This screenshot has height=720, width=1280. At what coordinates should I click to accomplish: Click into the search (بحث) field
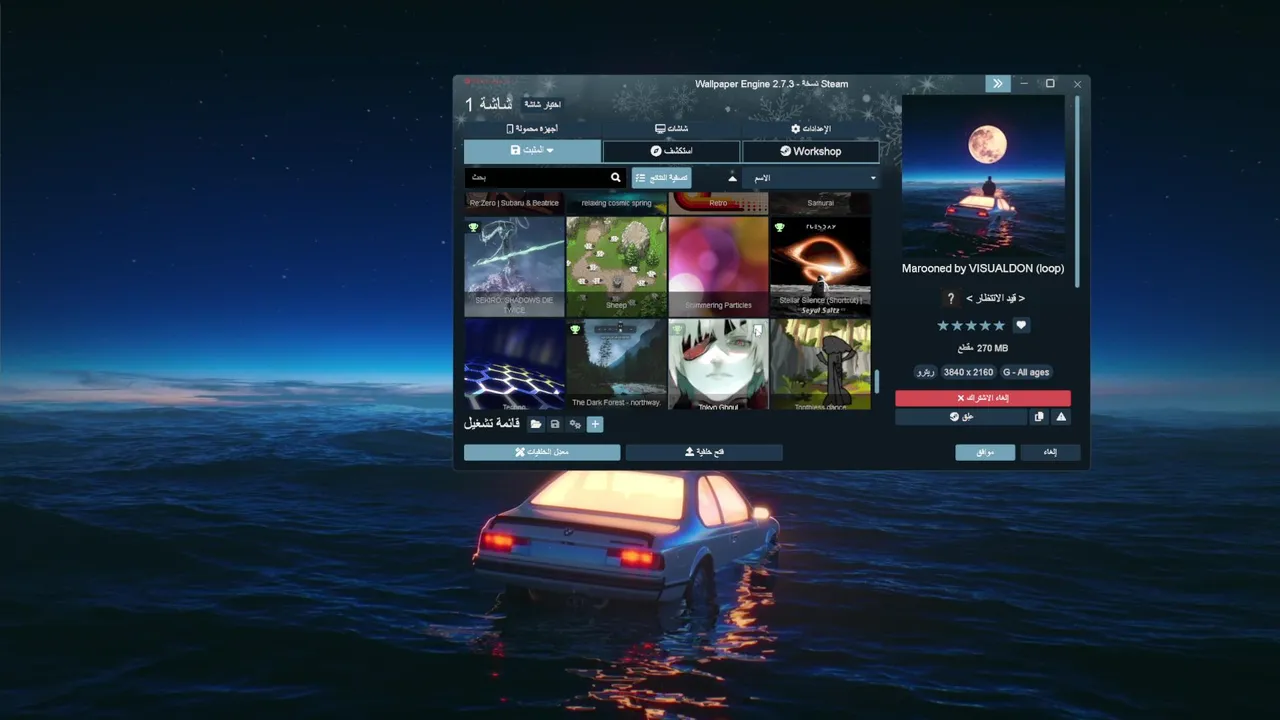coord(535,178)
